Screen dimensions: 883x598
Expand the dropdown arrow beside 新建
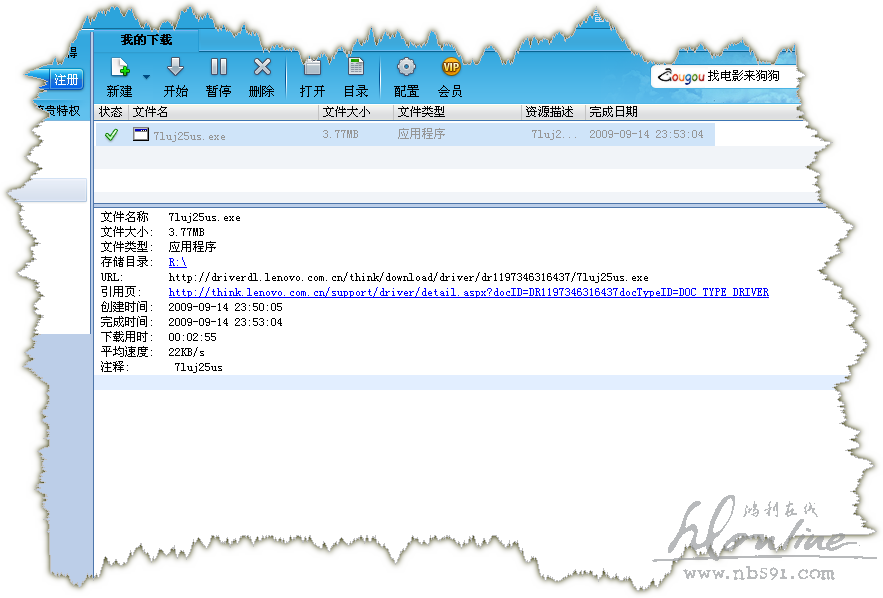point(146,76)
